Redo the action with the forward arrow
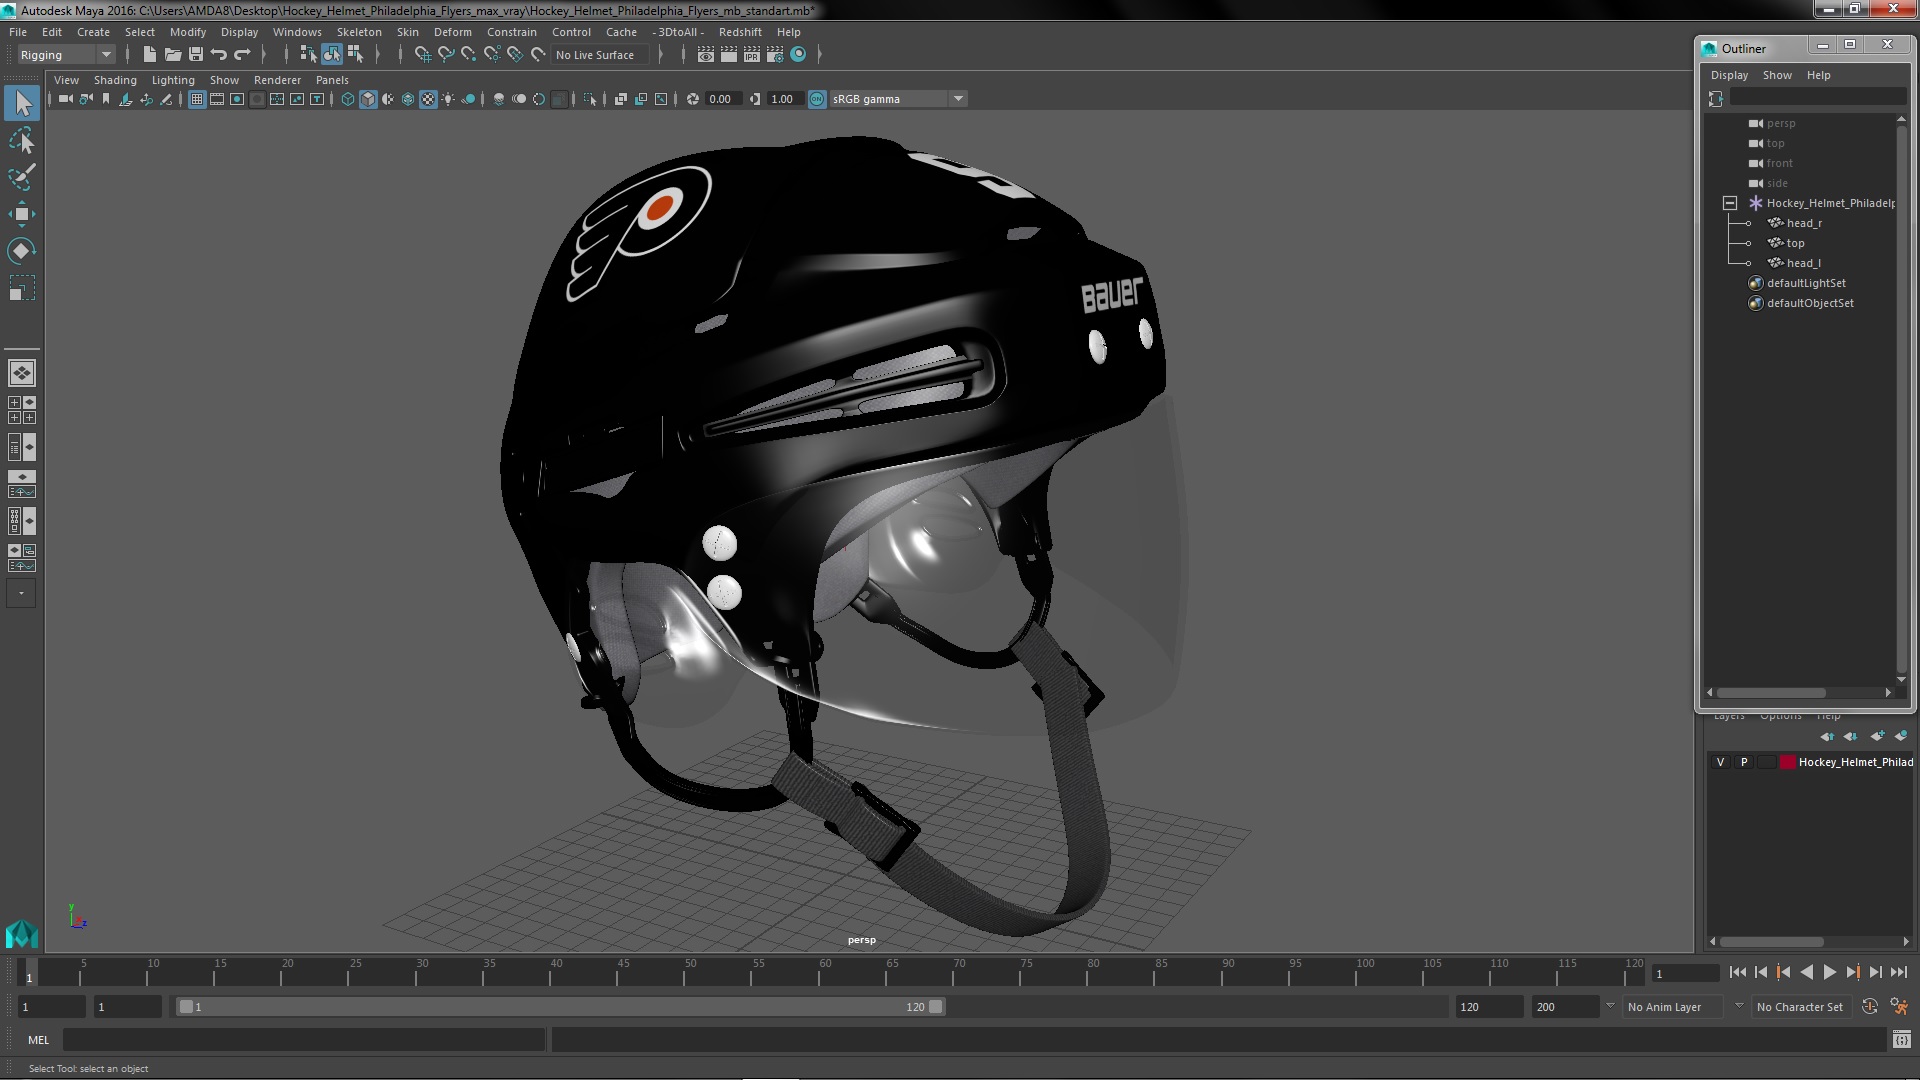Image resolution: width=1920 pixels, height=1080 pixels. 242,55
